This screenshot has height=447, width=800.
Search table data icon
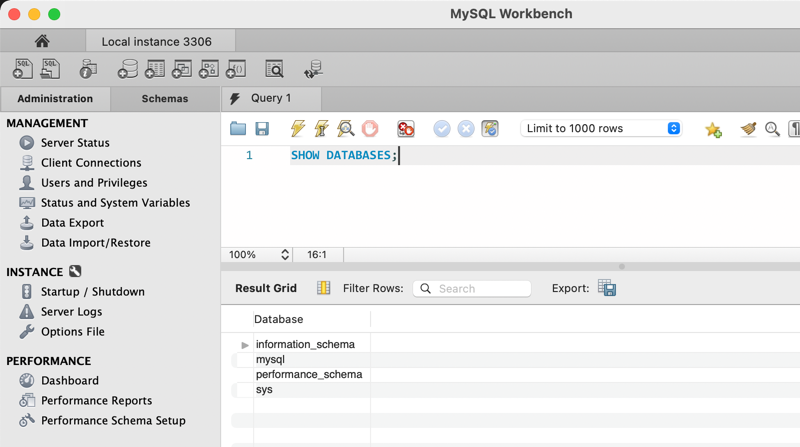tap(274, 69)
